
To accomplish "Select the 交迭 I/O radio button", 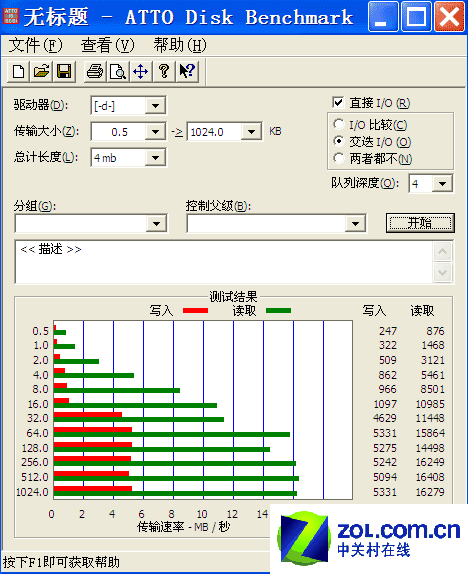I will (339, 141).
